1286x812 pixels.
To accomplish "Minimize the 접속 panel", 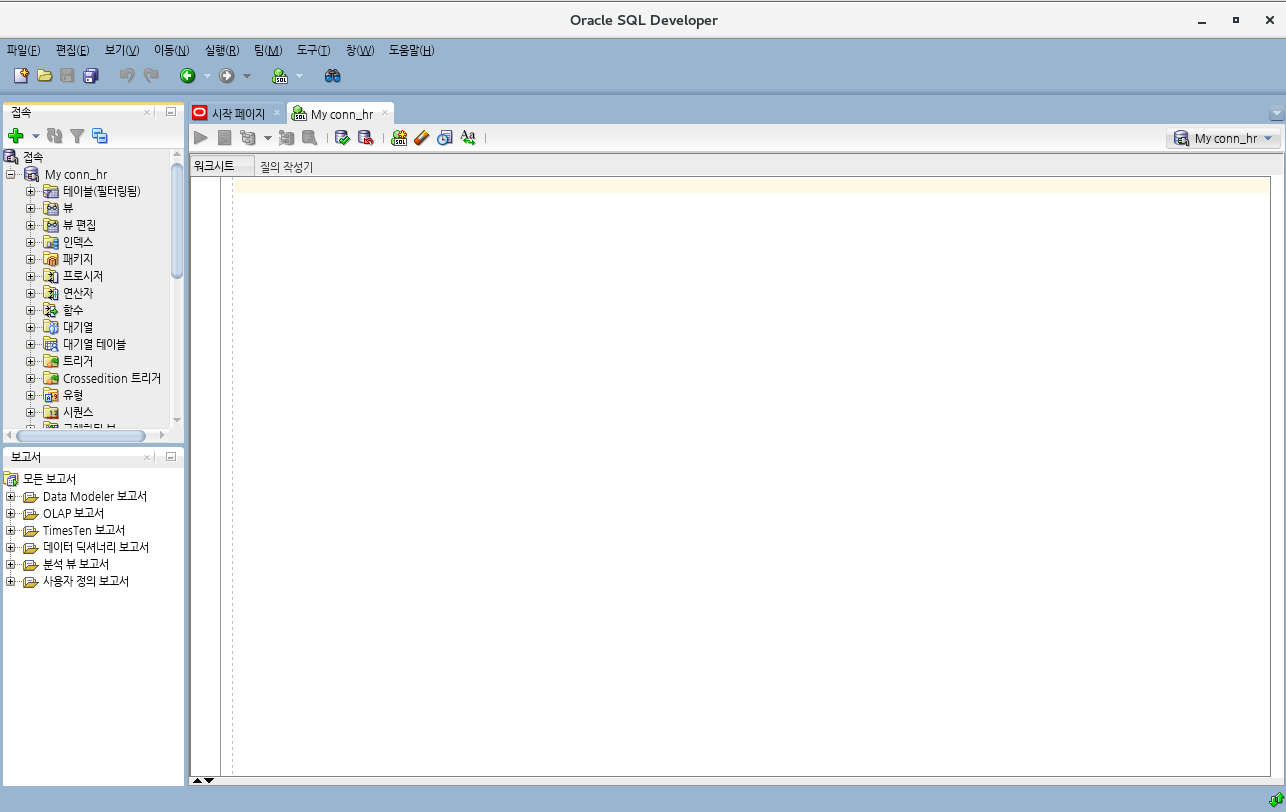I will pos(171,112).
